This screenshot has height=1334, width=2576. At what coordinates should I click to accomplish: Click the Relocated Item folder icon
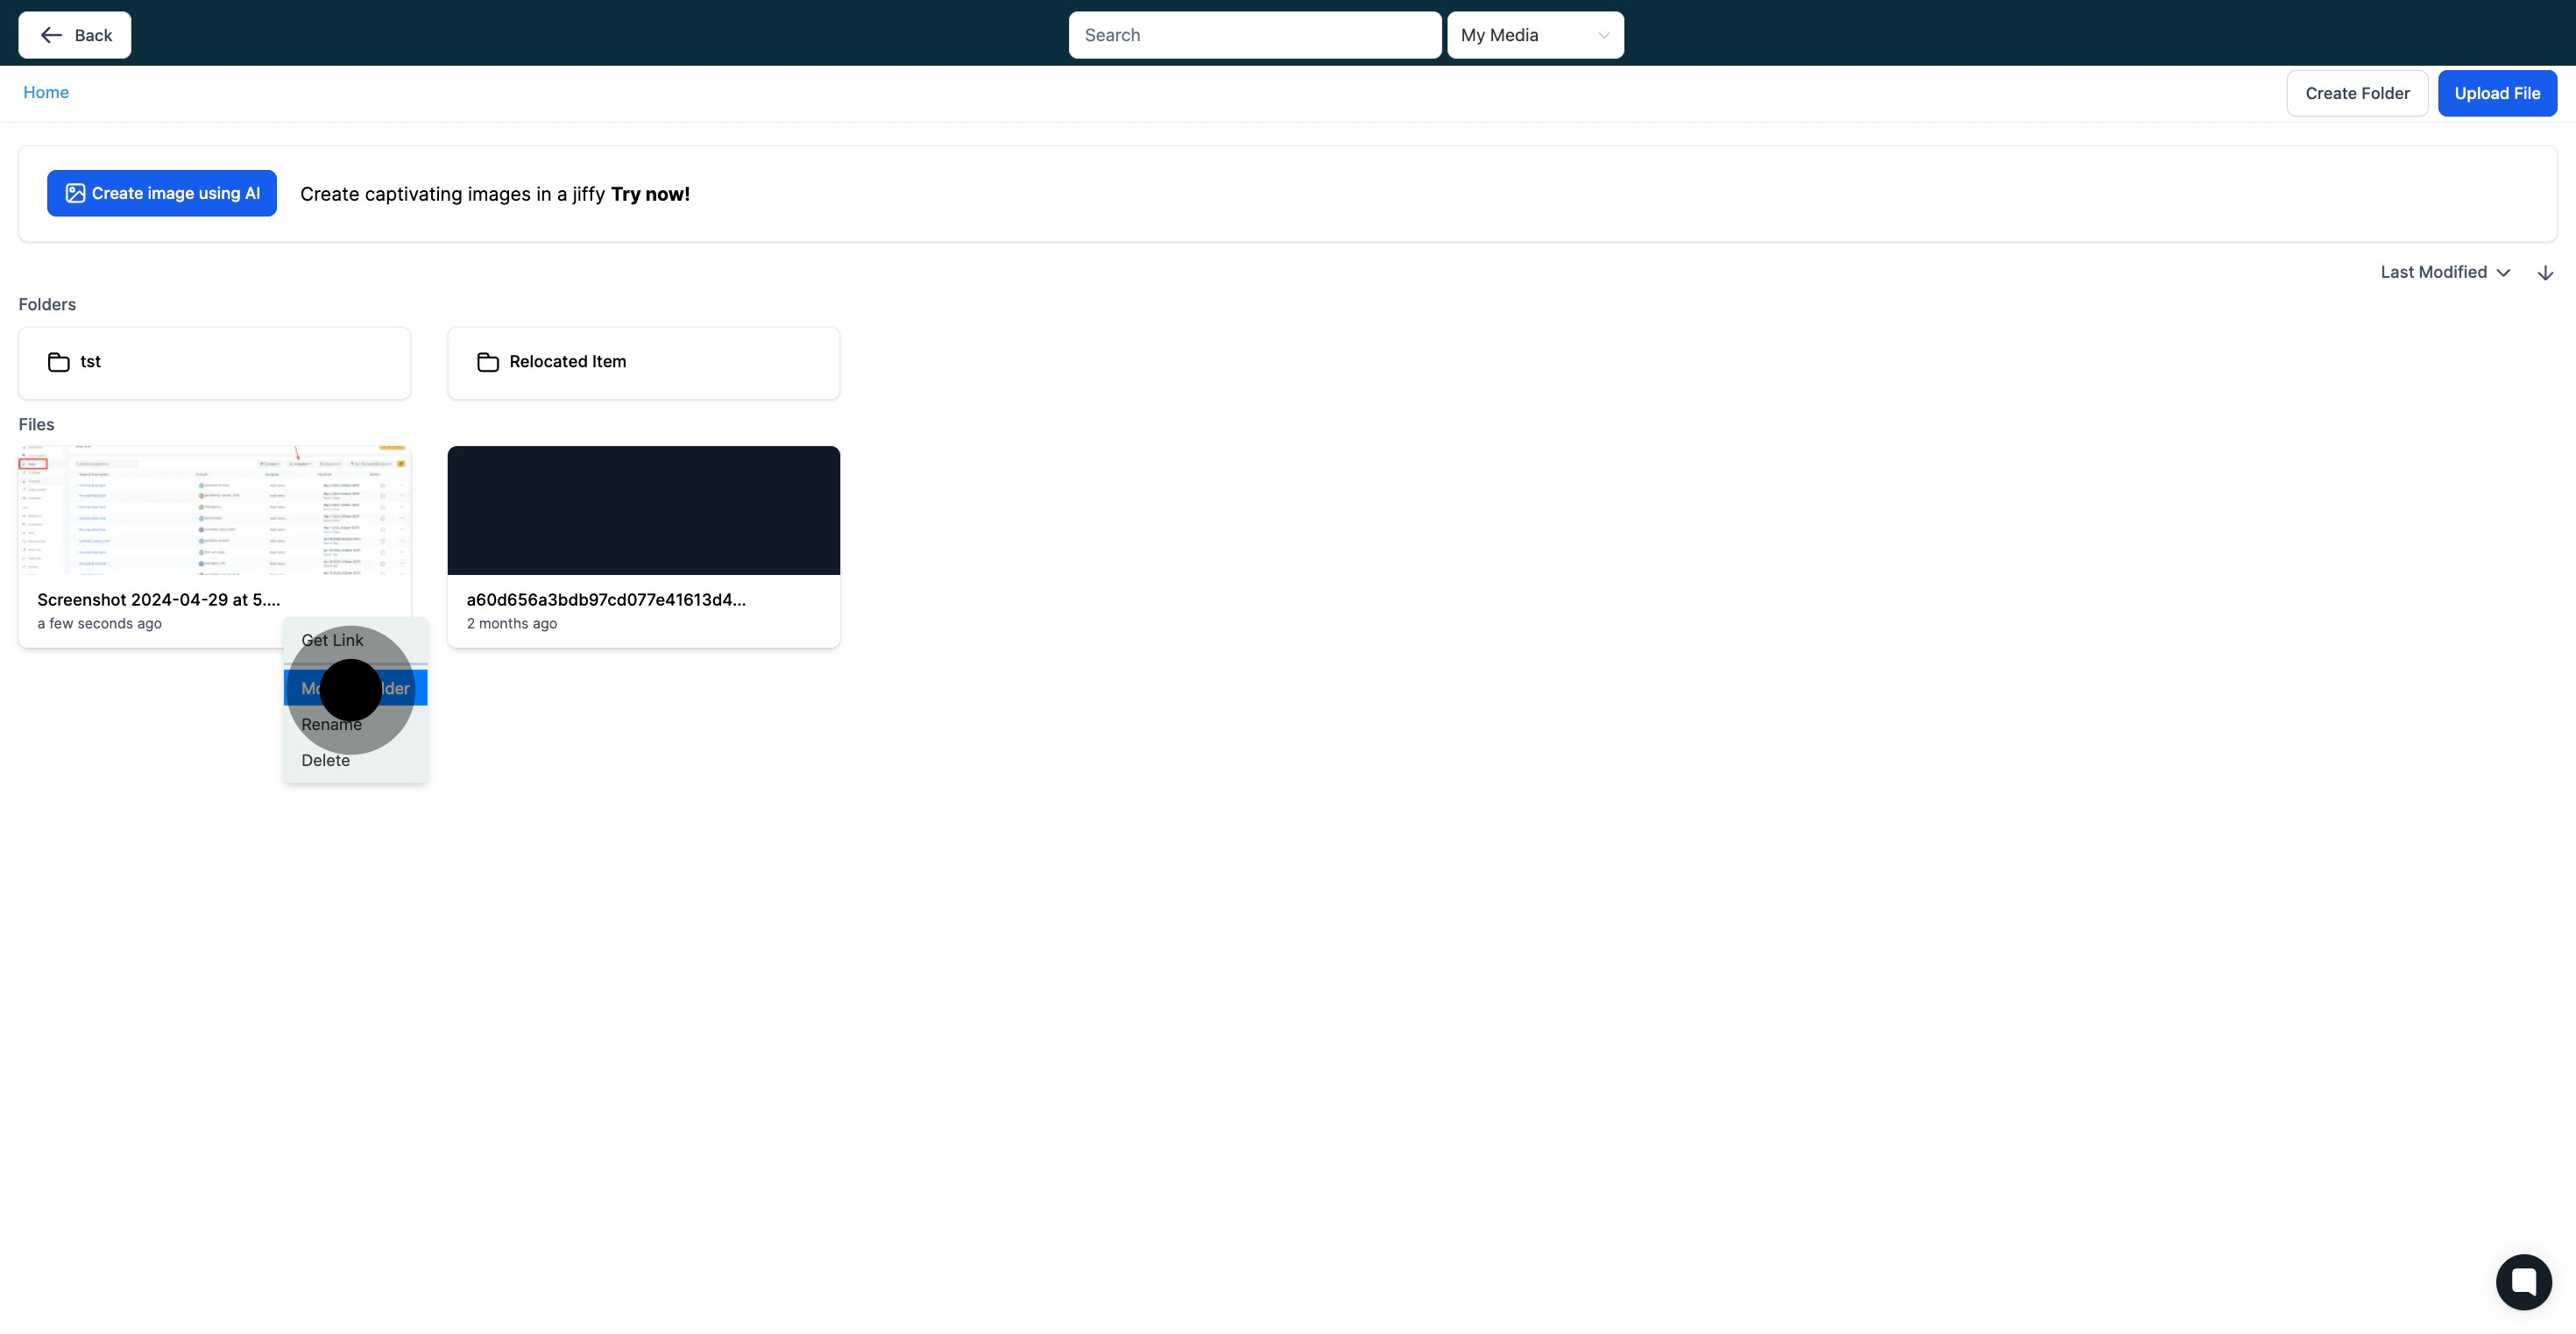pos(488,362)
